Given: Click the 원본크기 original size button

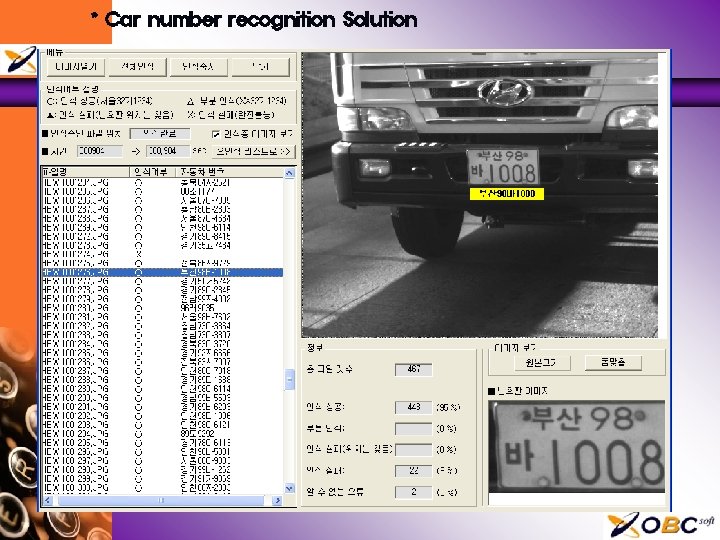Looking at the screenshot, I should [x=541, y=363].
